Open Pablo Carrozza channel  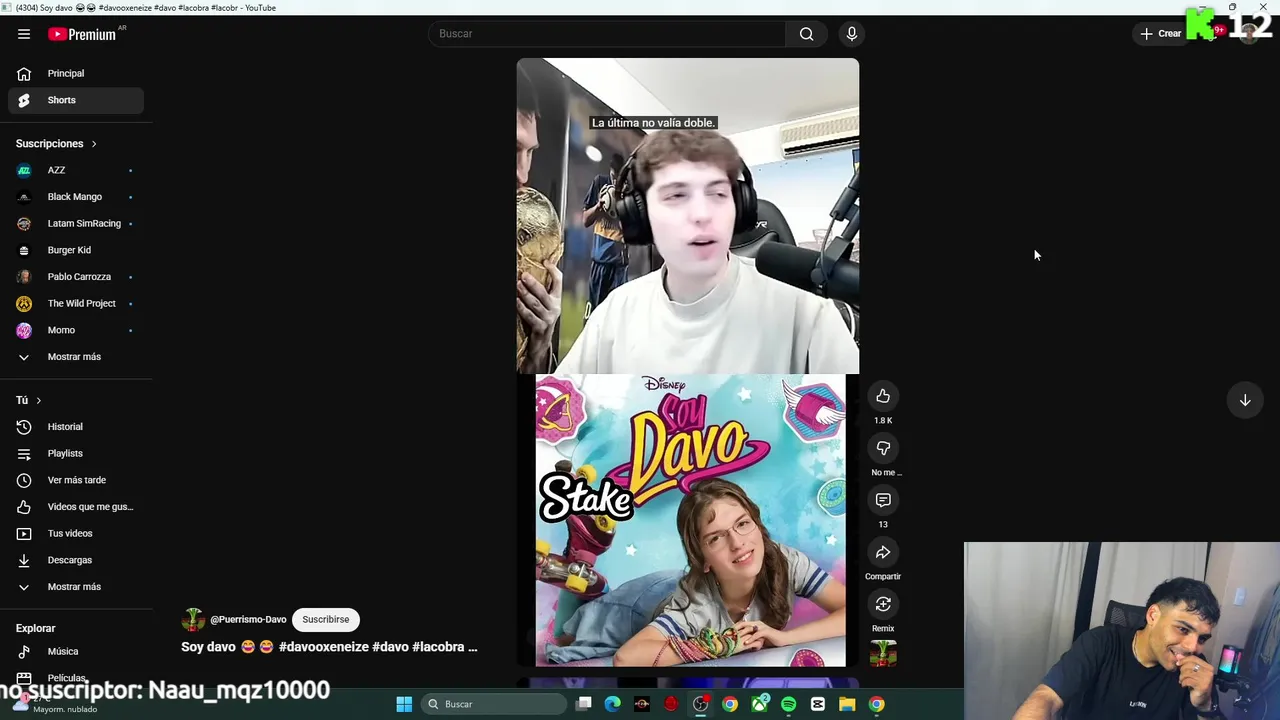[x=76, y=277]
